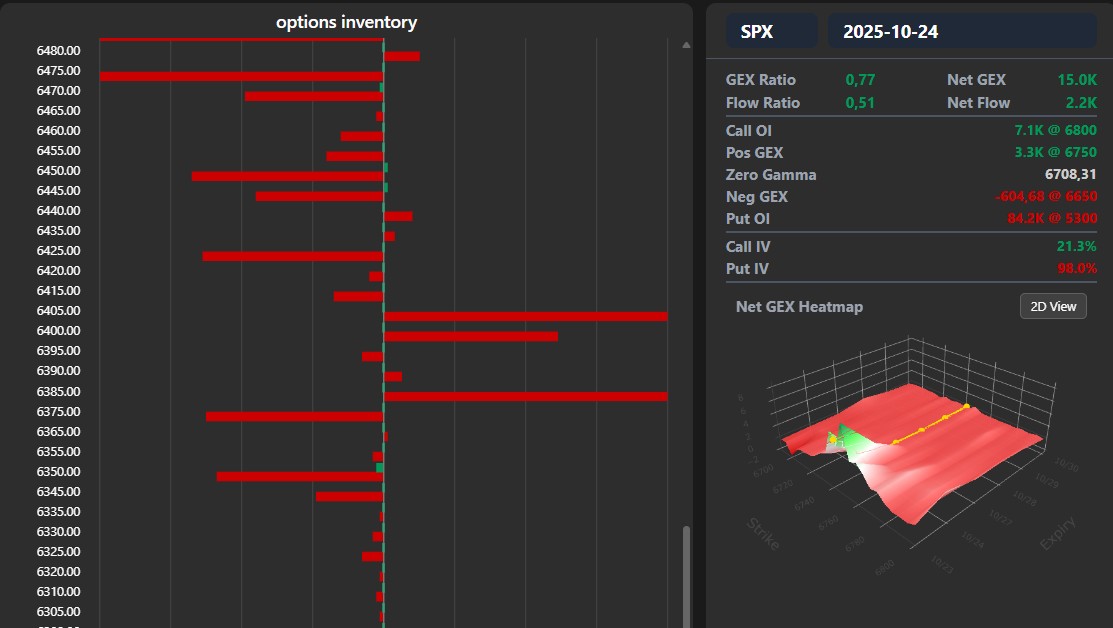Click the long red bar at 6405.00
This screenshot has height=628, width=1113.
tap(525, 316)
